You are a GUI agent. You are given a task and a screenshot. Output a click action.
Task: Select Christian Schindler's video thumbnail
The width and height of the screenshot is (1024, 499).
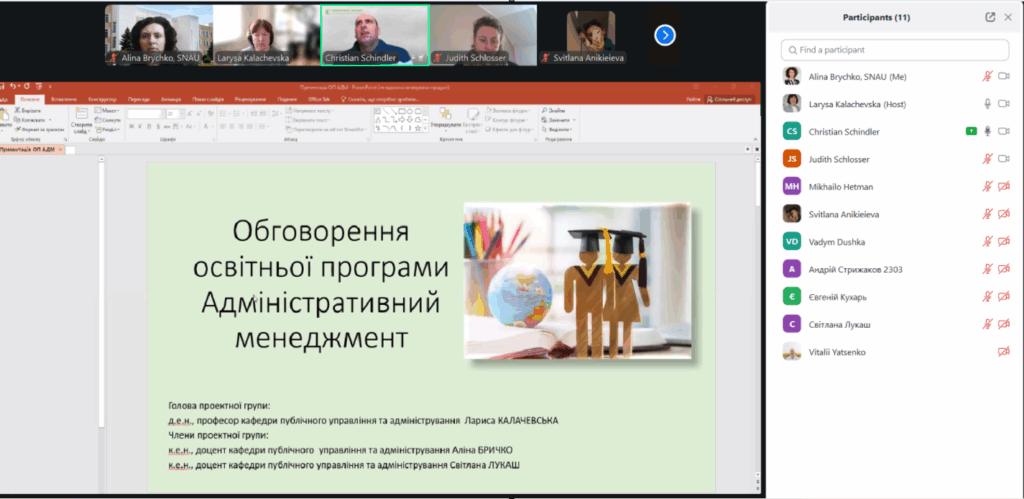coord(374,35)
